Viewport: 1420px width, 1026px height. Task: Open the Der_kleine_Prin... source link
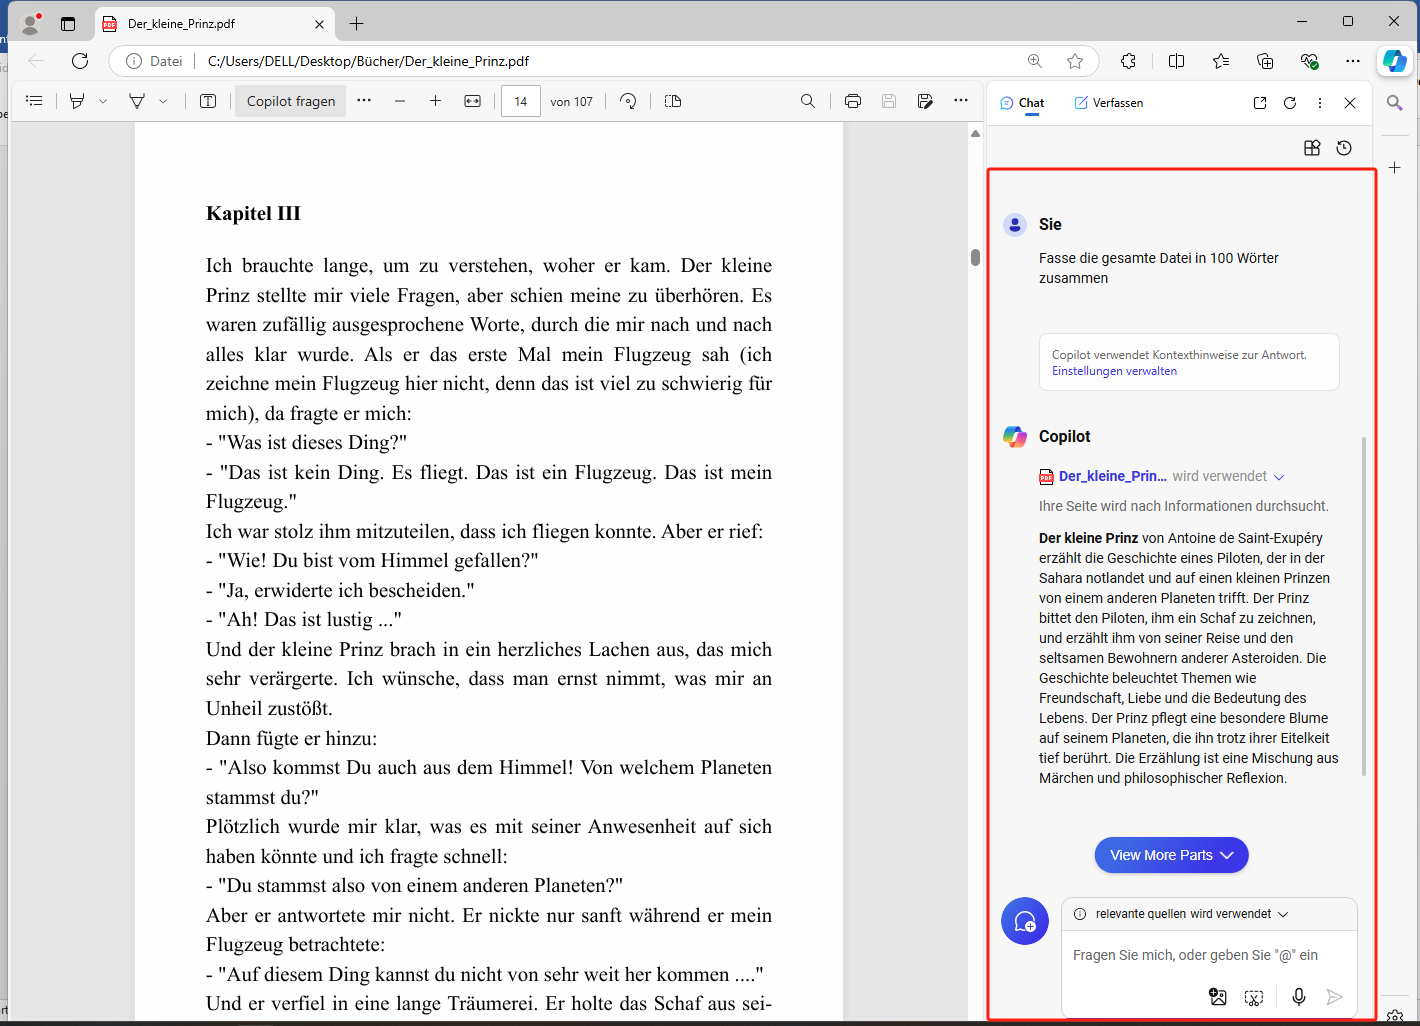click(x=1112, y=476)
